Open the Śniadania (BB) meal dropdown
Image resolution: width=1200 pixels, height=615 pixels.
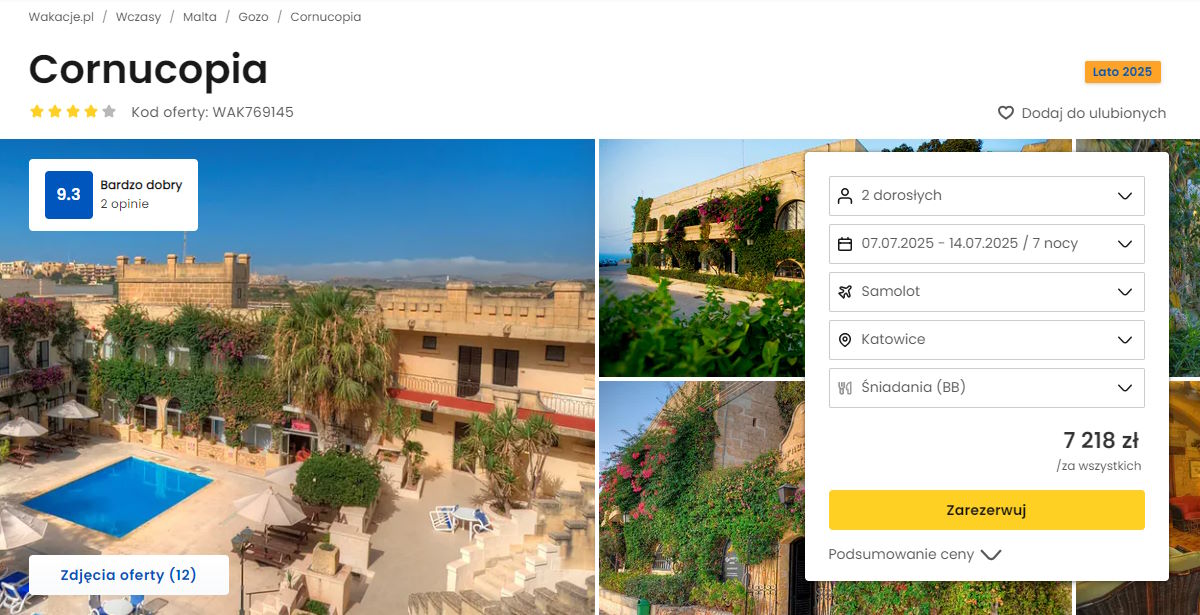987,387
